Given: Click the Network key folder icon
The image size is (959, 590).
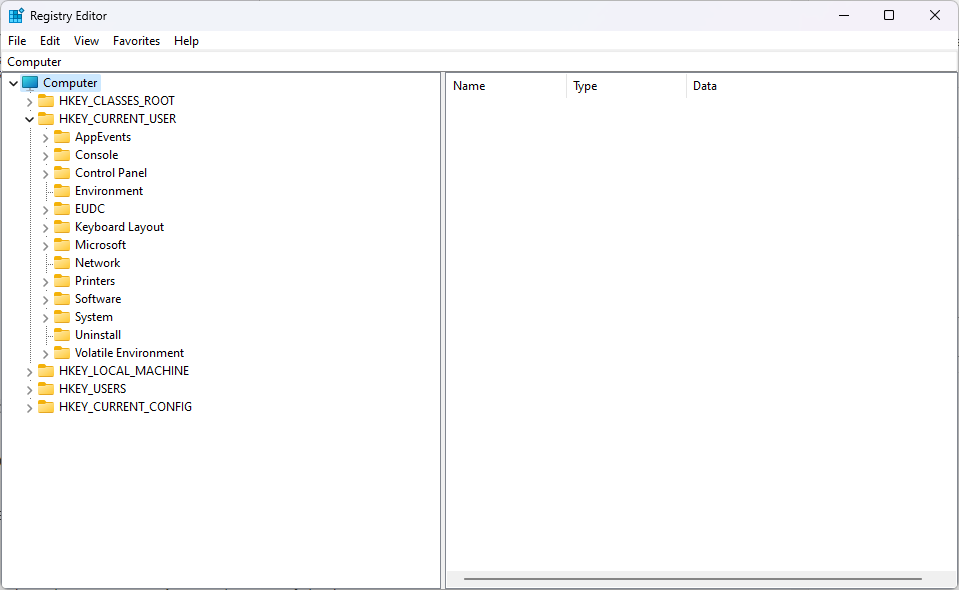Looking at the screenshot, I should (62, 263).
